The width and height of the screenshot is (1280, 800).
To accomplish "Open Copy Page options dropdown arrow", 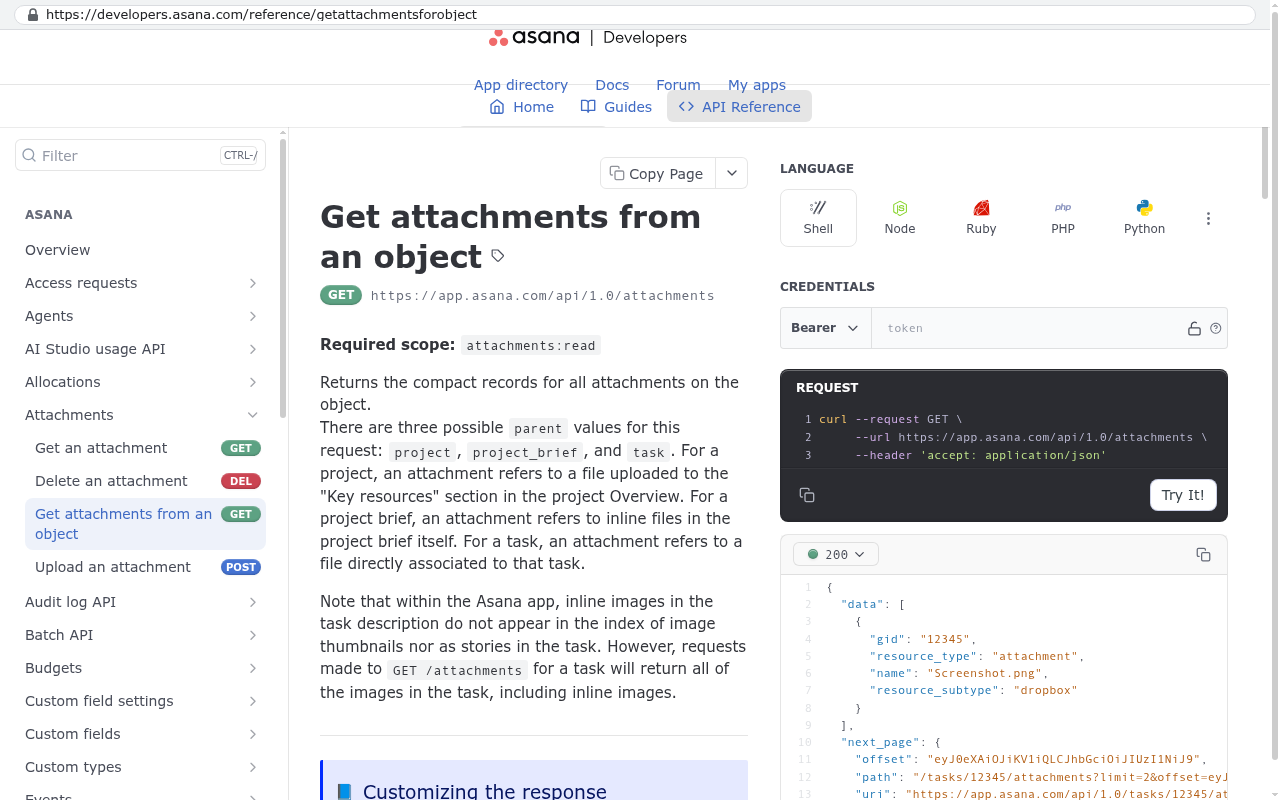I will (732, 173).
